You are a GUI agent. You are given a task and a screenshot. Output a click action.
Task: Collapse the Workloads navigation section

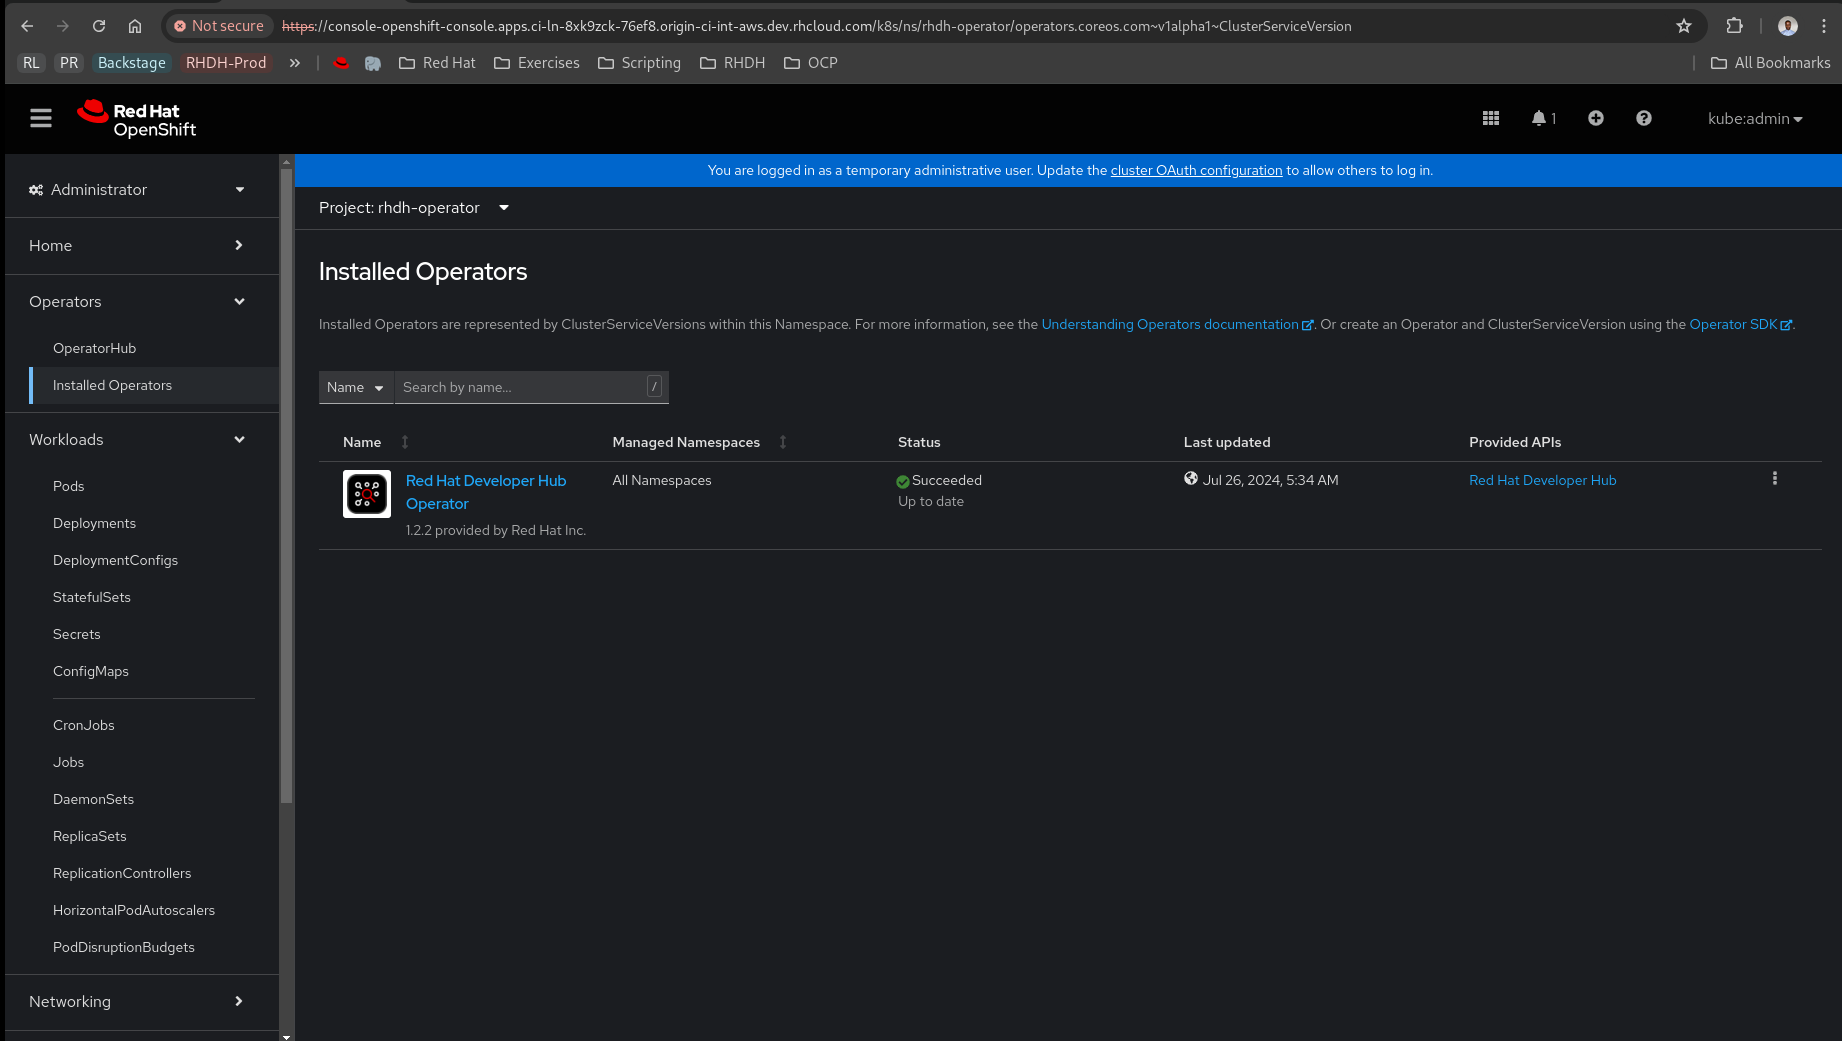(x=138, y=440)
